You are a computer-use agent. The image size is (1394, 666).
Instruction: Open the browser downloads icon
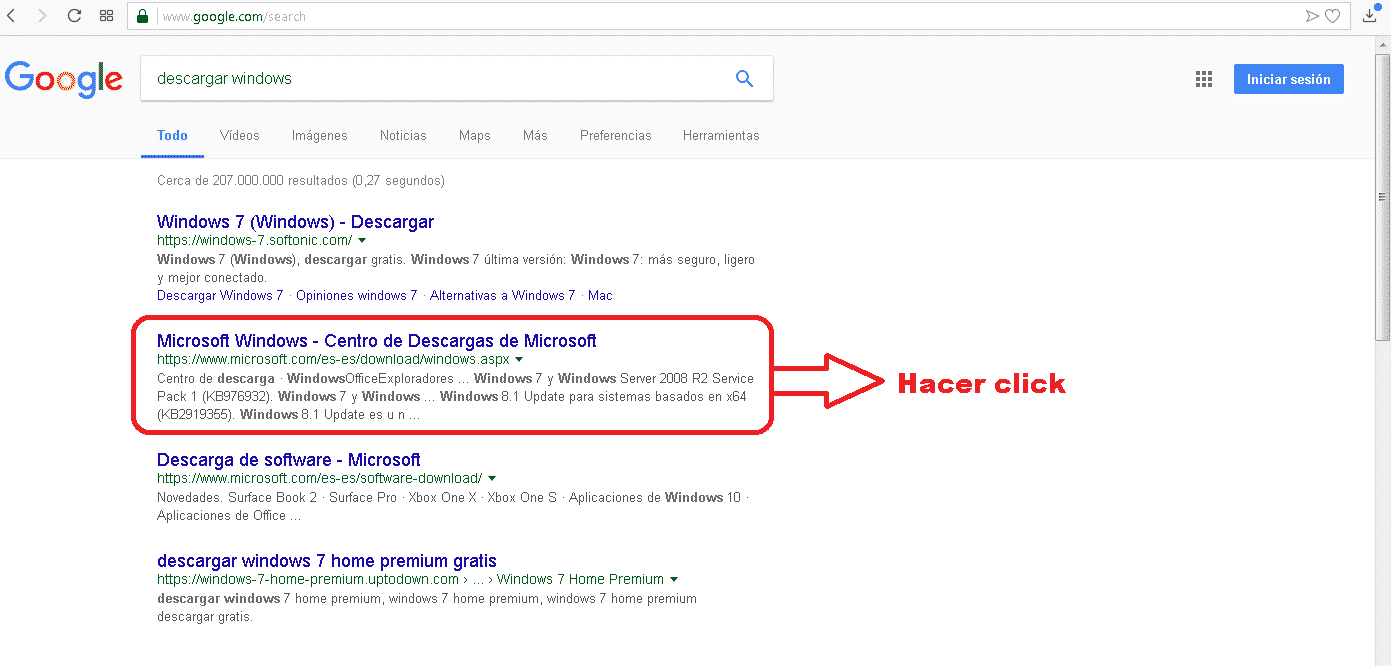coord(1370,15)
